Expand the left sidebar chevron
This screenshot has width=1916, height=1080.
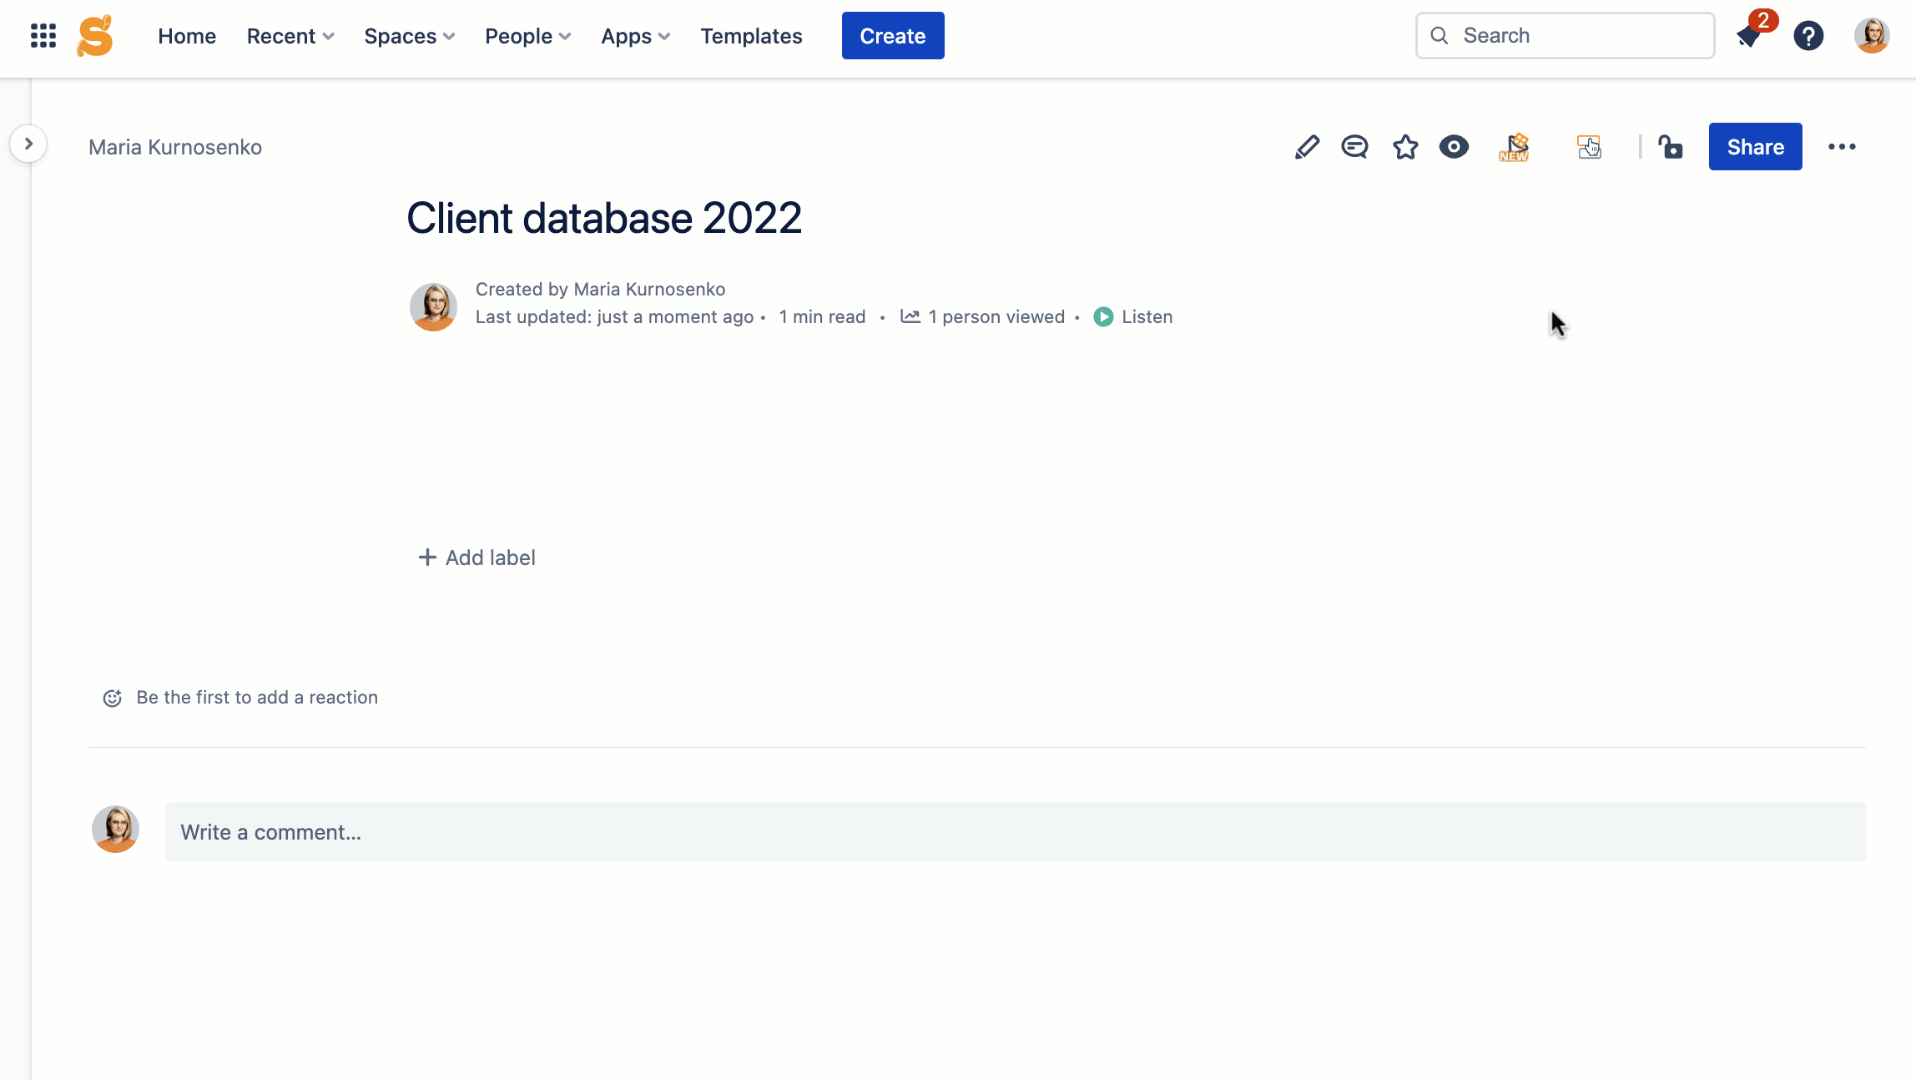point(29,144)
